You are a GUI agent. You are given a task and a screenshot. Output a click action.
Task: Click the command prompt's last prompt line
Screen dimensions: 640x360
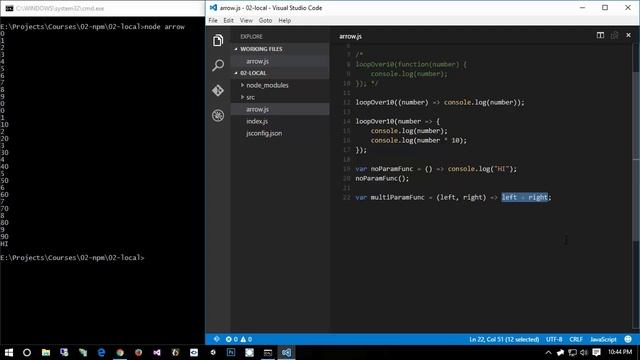click(x=72, y=258)
